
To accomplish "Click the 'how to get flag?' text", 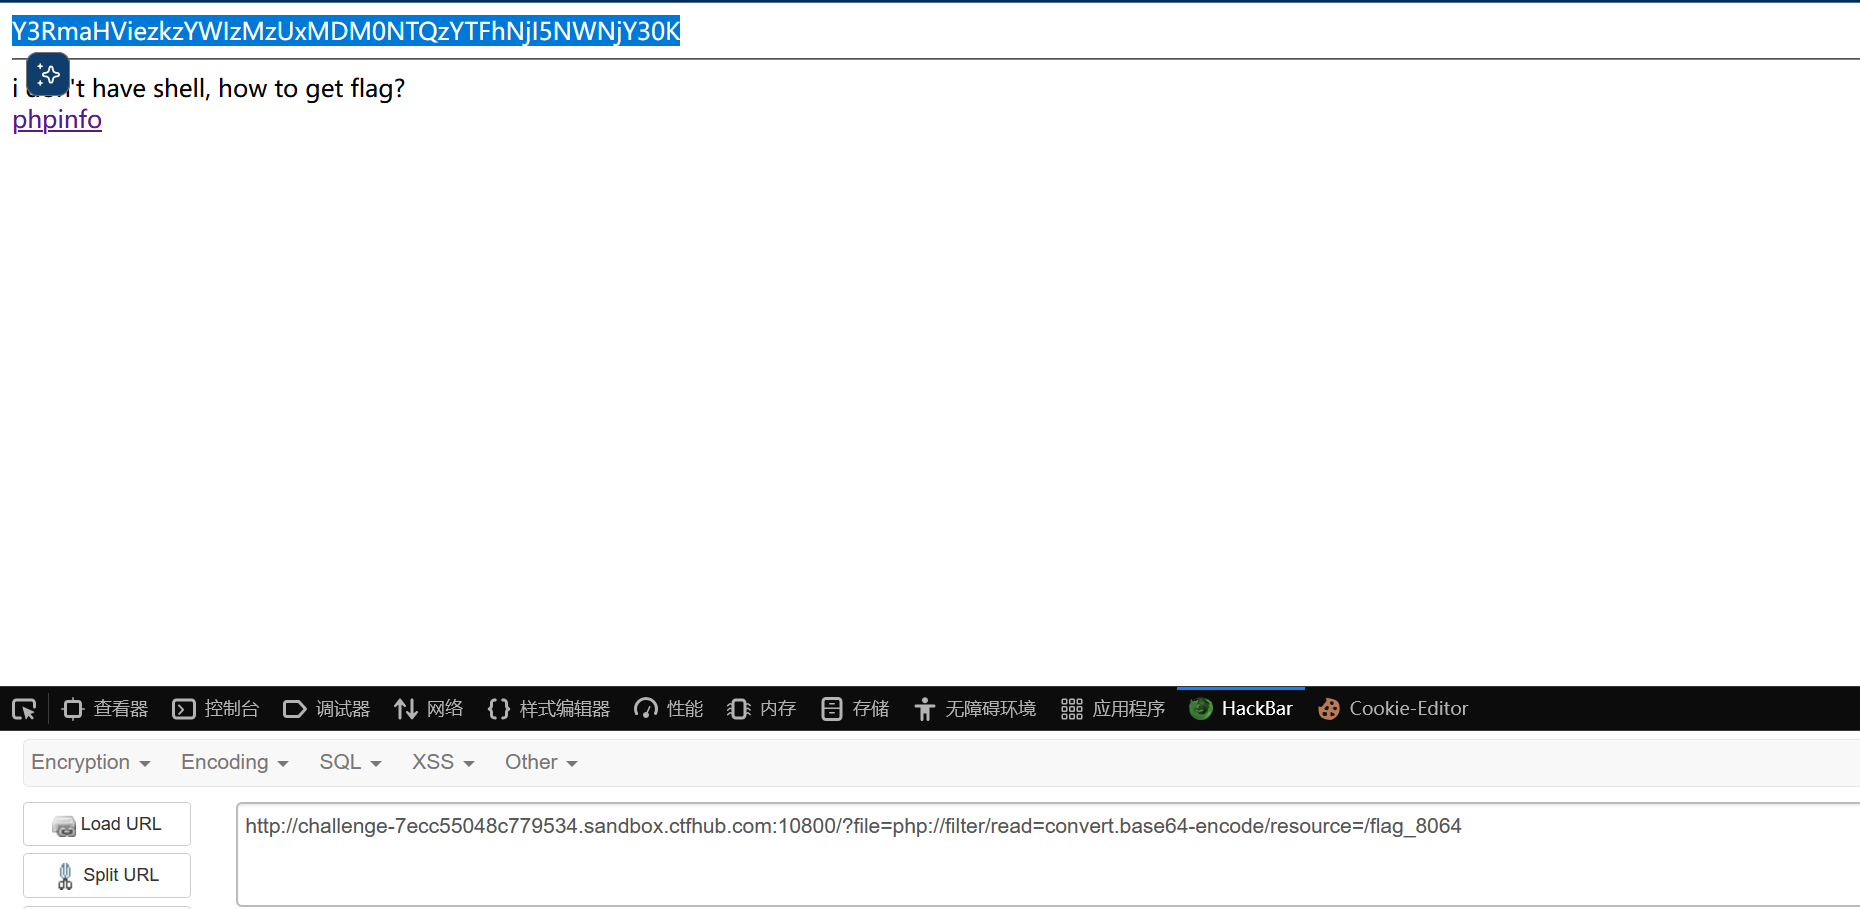I will tap(312, 89).
